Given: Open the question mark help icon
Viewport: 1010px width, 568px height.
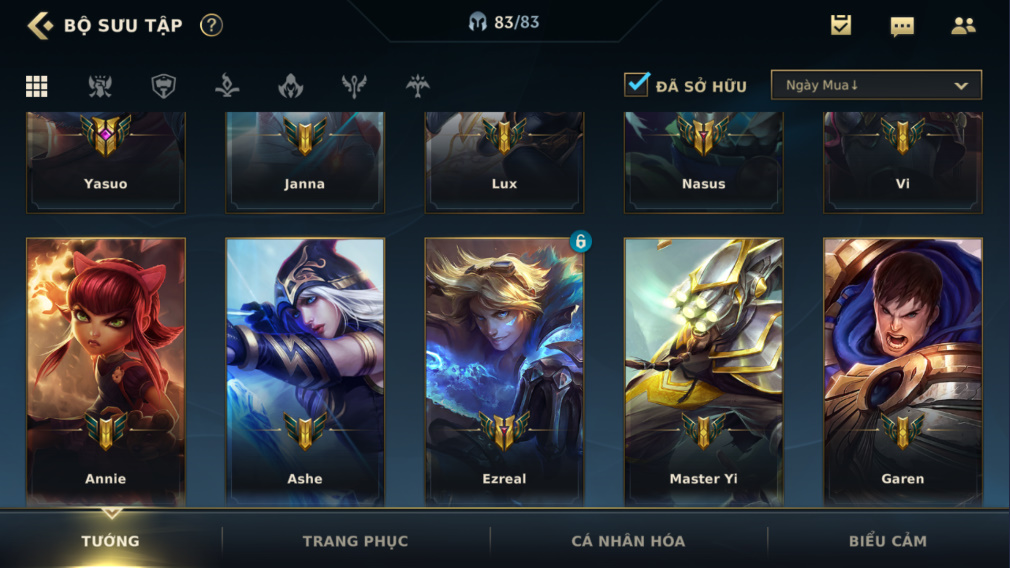Looking at the screenshot, I should 211,26.
